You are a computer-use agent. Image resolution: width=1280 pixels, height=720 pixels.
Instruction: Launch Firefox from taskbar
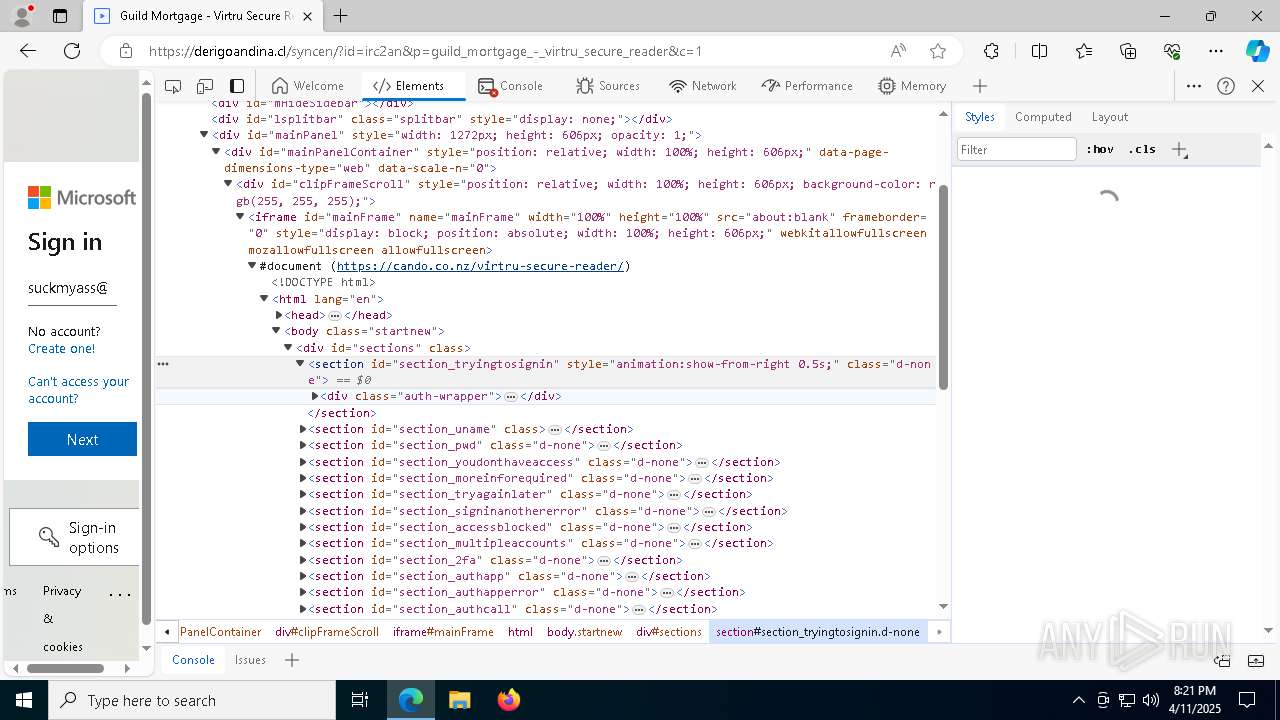click(509, 700)
